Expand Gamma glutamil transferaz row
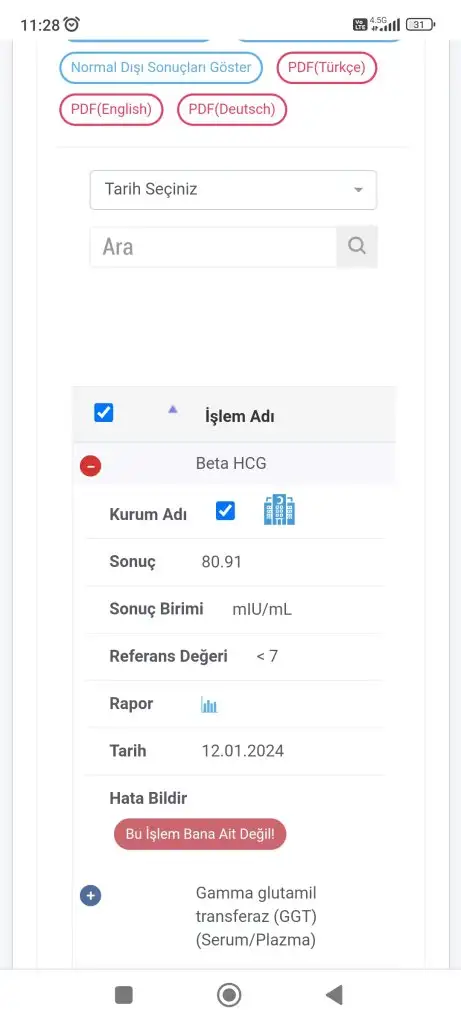This screenshot has width=461, height=1024. pos(90,895)
